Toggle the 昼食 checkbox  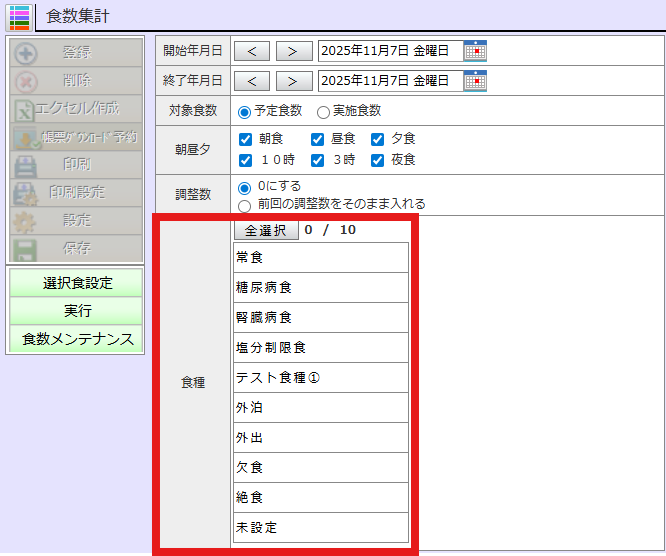pyautogui.click(x=317, y=140)
